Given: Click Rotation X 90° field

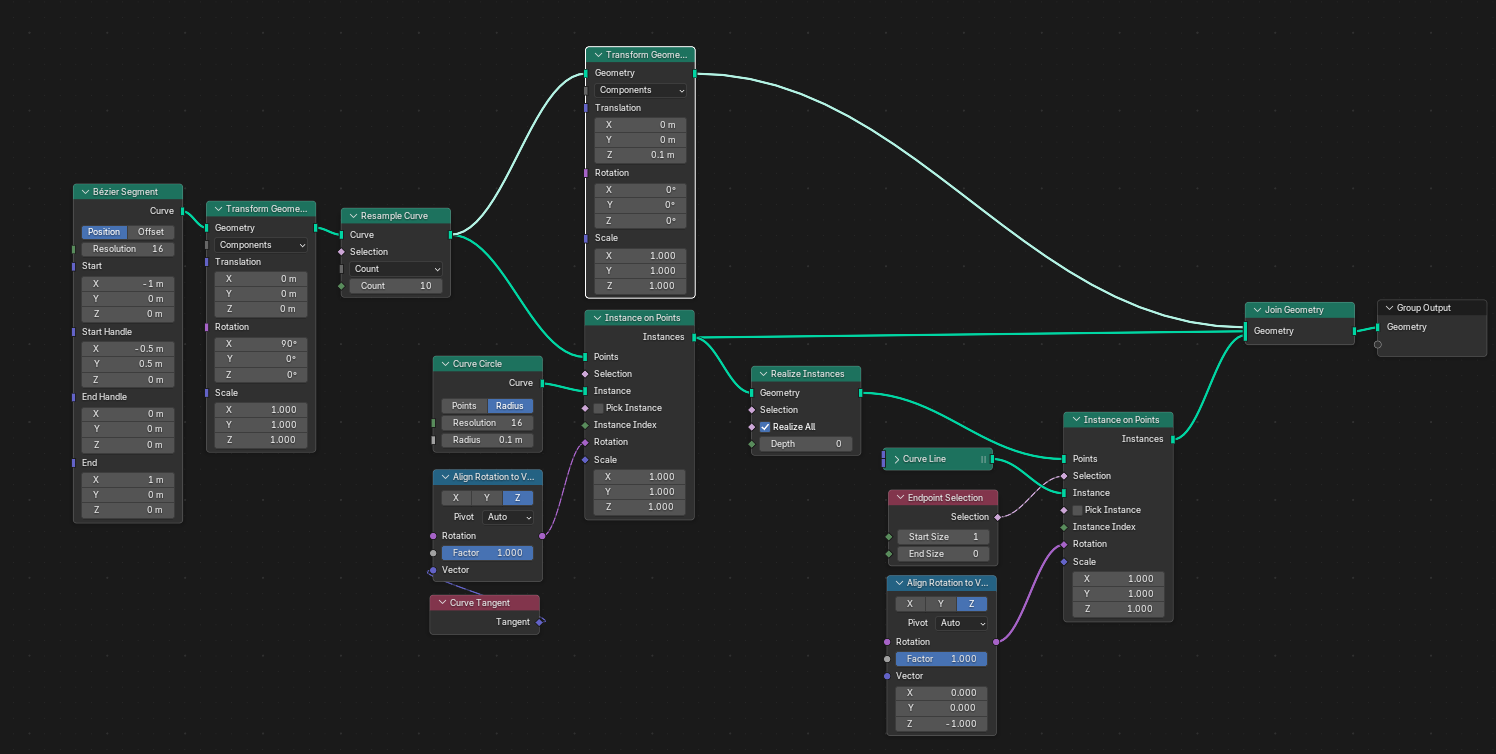Looking at the screenshot, I should point(261,344).
